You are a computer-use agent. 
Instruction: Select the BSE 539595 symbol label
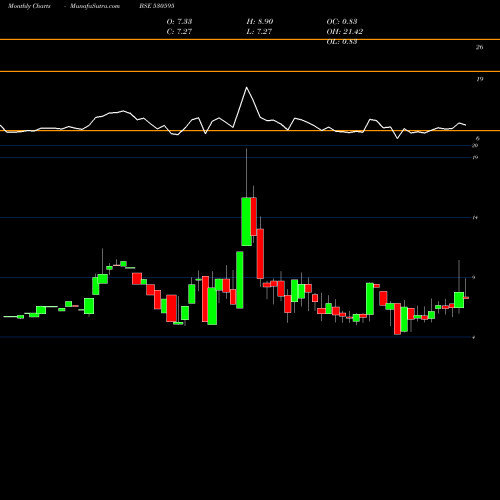[x=157, y=6]
